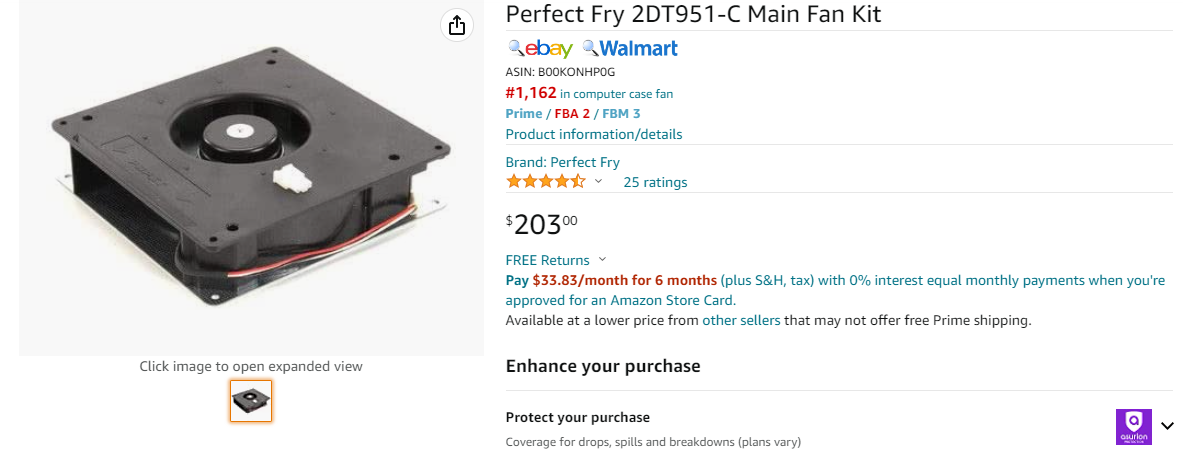Select the fan product thumbnail
This screenshot has width=1183, height=458.
pyautogui.click(x=251, y=401)
